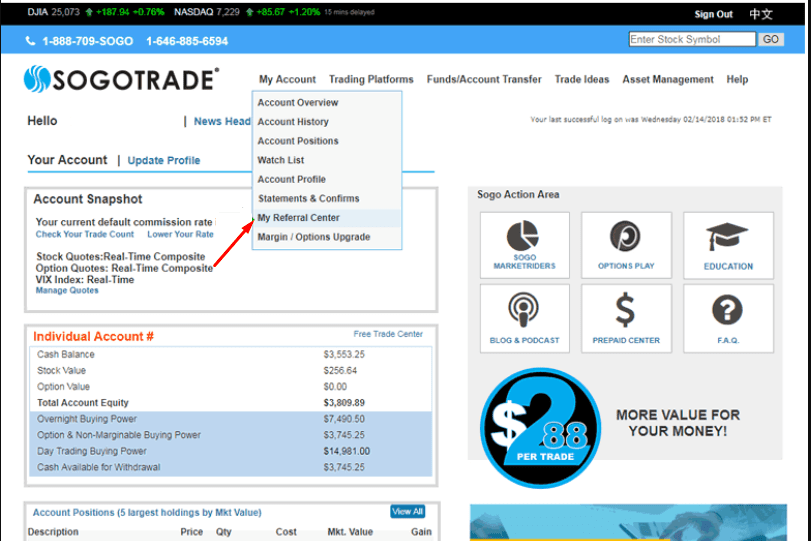
Task: Open the Help menu
Action: [737, 79]
